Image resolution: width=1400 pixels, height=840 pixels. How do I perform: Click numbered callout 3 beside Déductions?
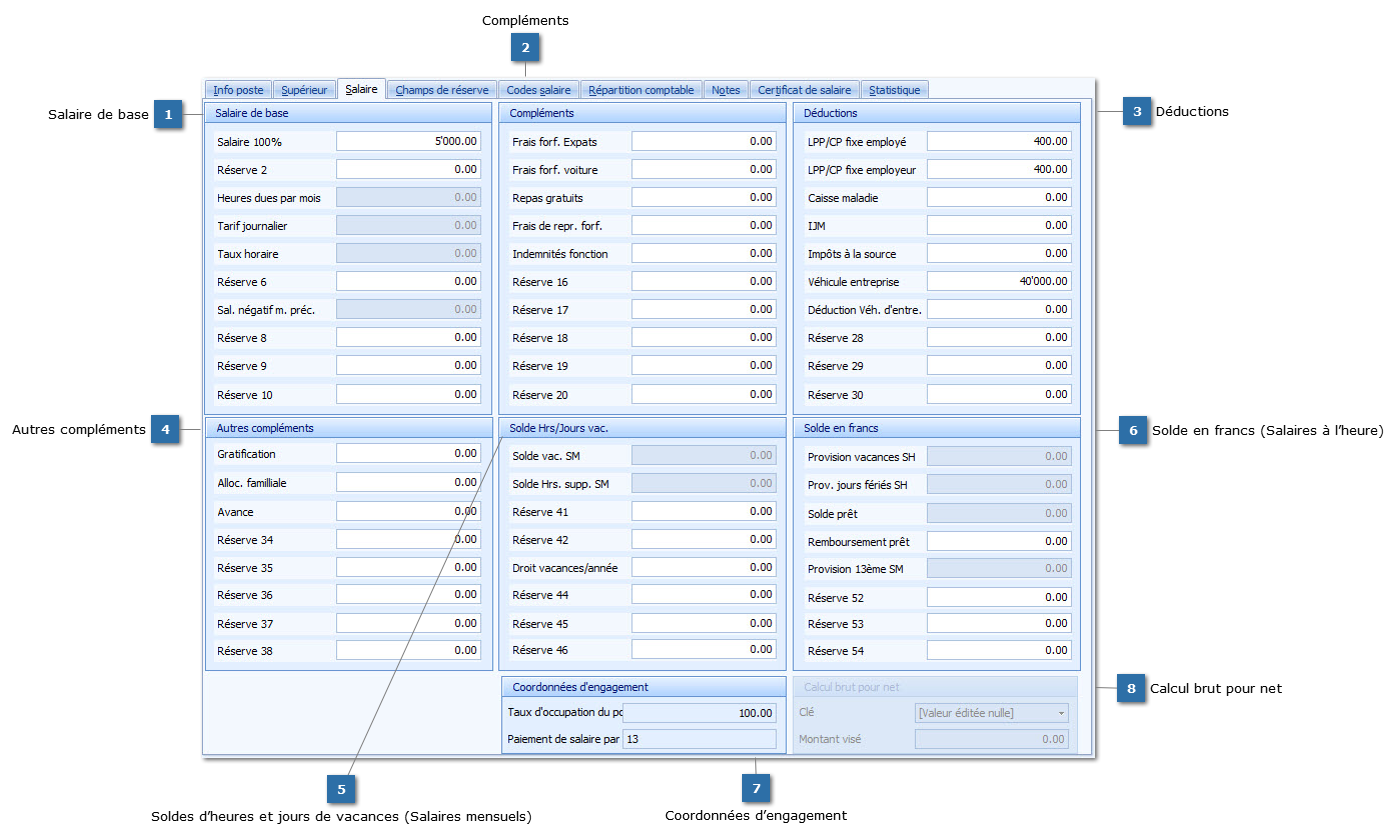coord(1137,112)
